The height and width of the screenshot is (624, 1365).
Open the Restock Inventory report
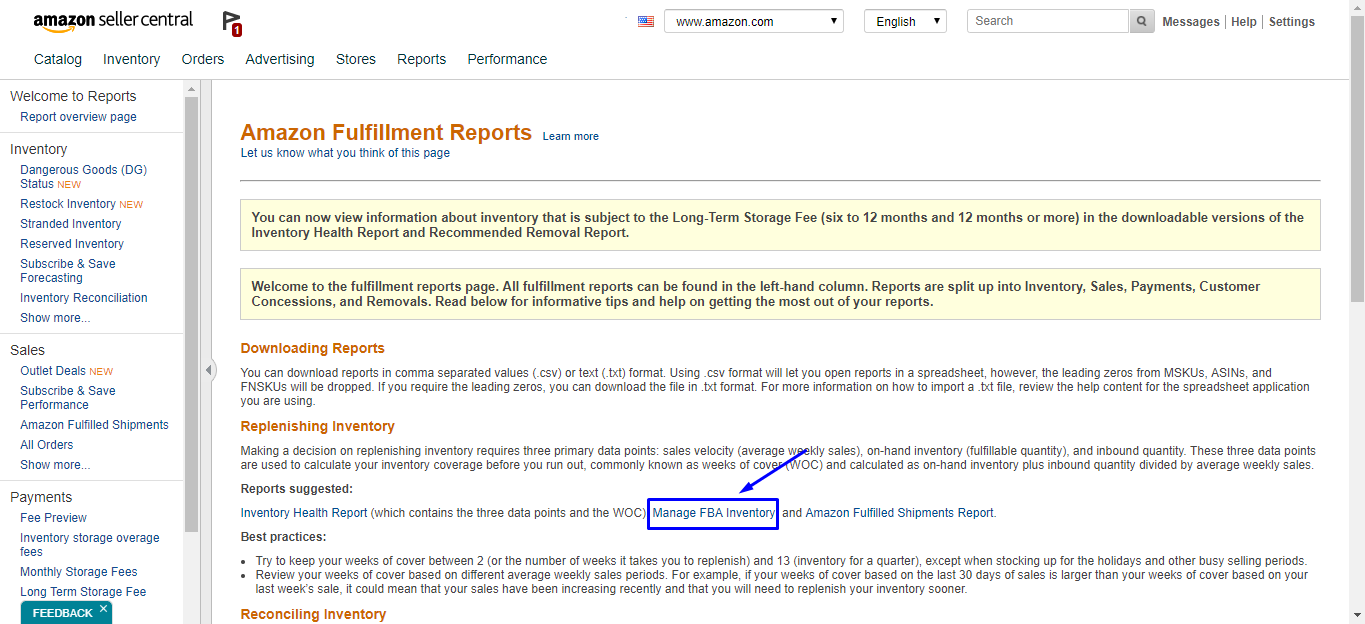point(68,204)
